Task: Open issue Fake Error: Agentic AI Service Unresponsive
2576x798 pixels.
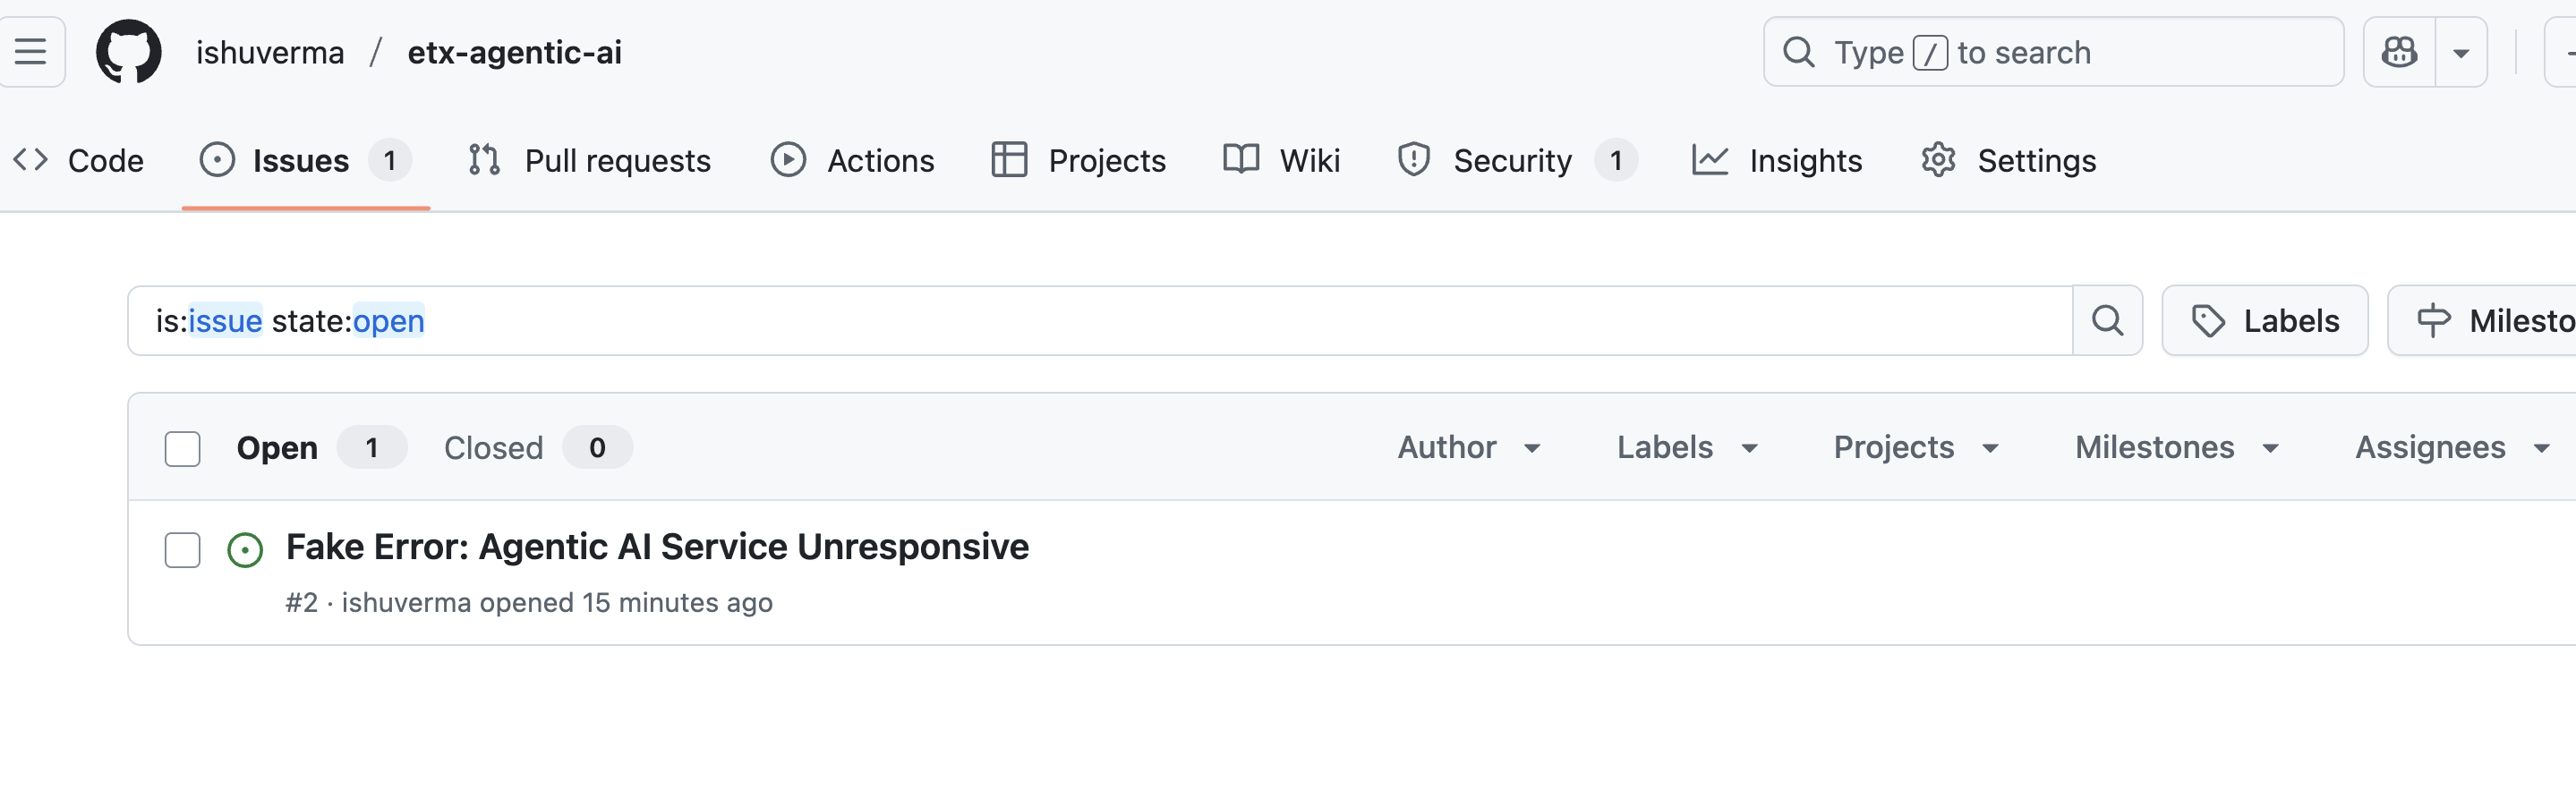Action: coord(657,546)
